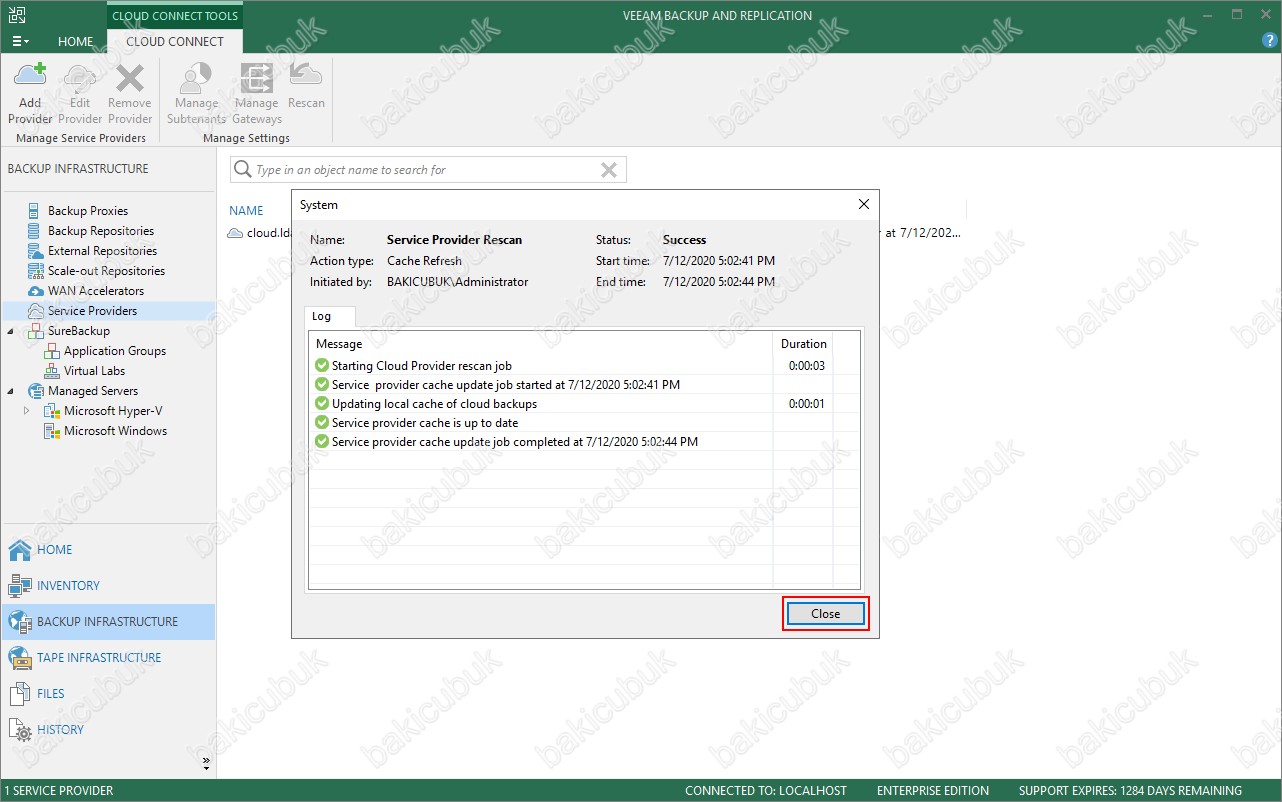The image size is (1282, 802).
Task: Click the 'Cache Refresh' action type value
Action: tap(424, 261)
